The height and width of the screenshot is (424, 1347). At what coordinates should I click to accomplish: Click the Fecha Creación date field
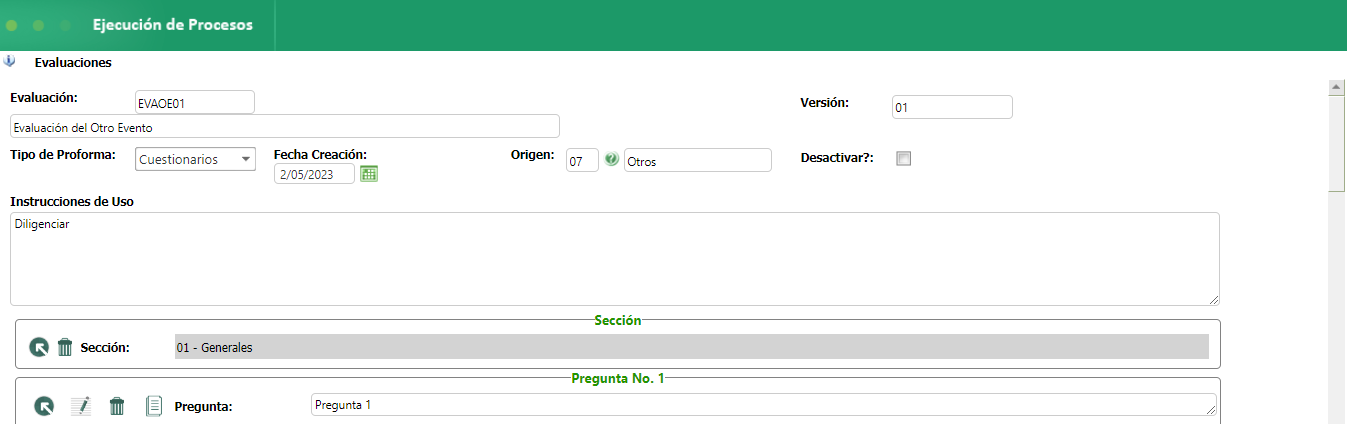point(314,173)
